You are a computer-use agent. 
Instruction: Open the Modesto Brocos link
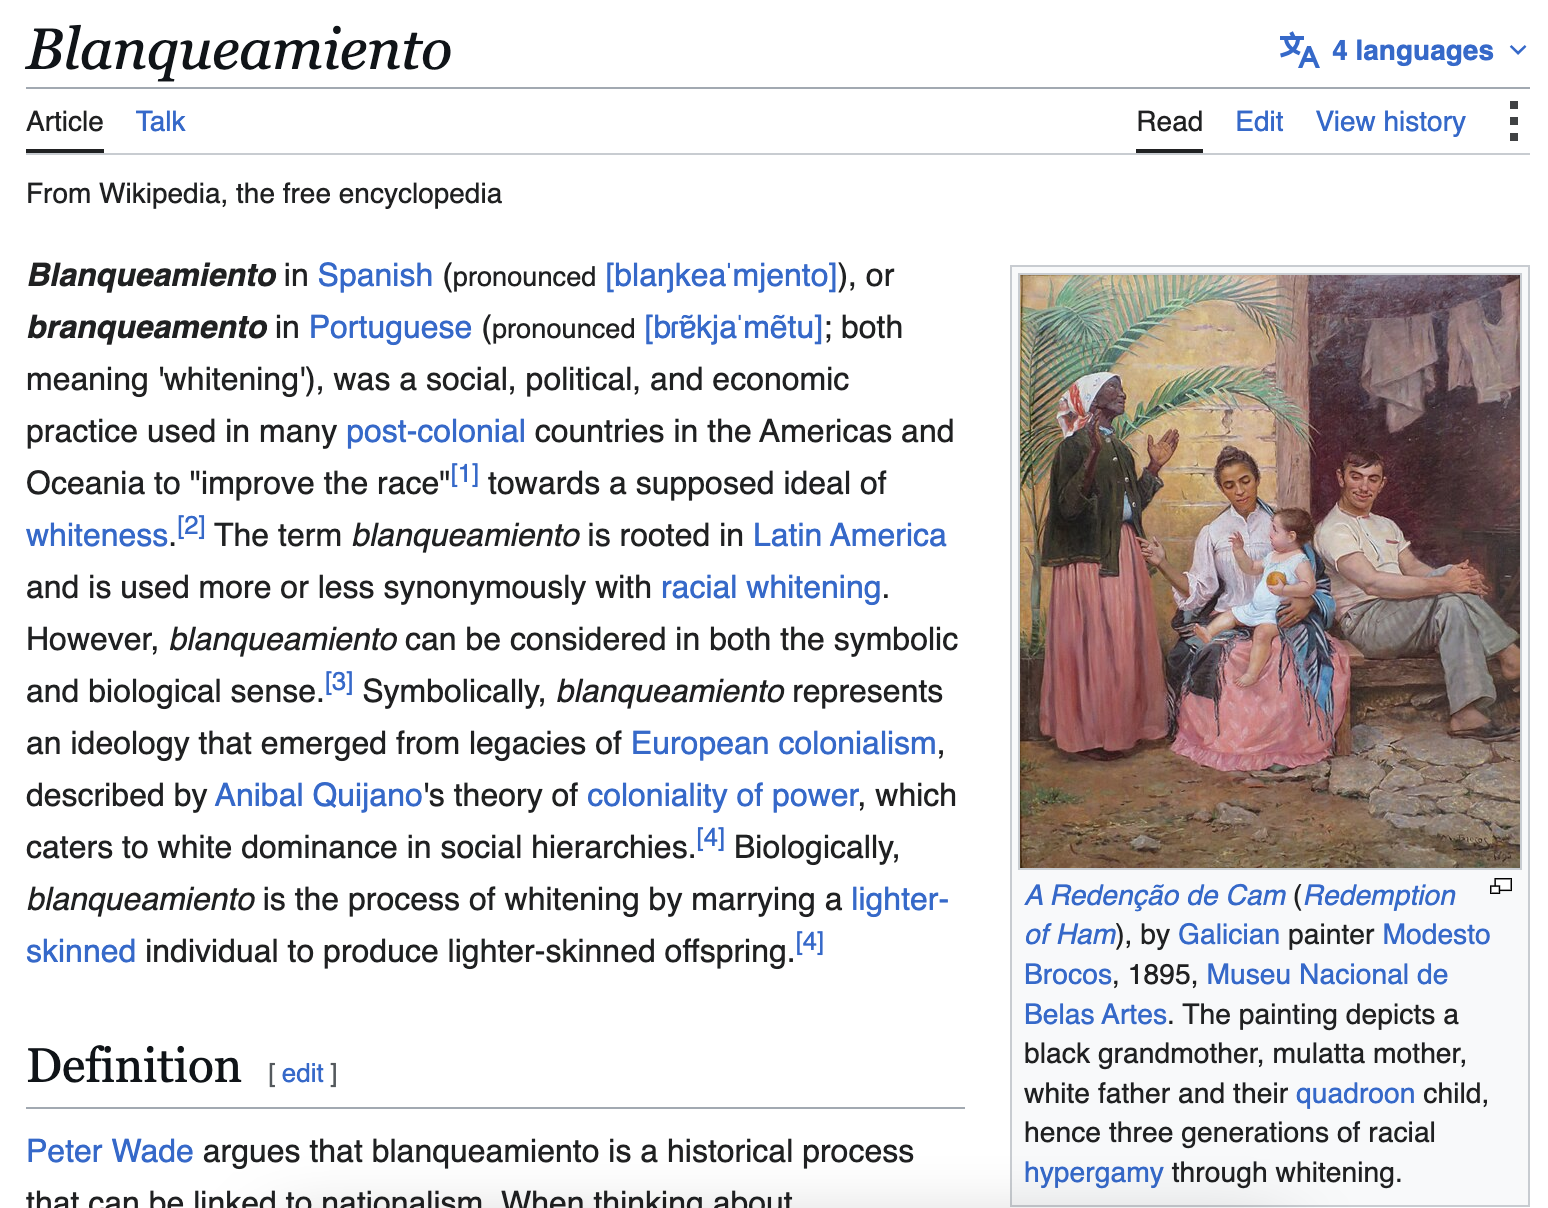[x=1436, y=934]
